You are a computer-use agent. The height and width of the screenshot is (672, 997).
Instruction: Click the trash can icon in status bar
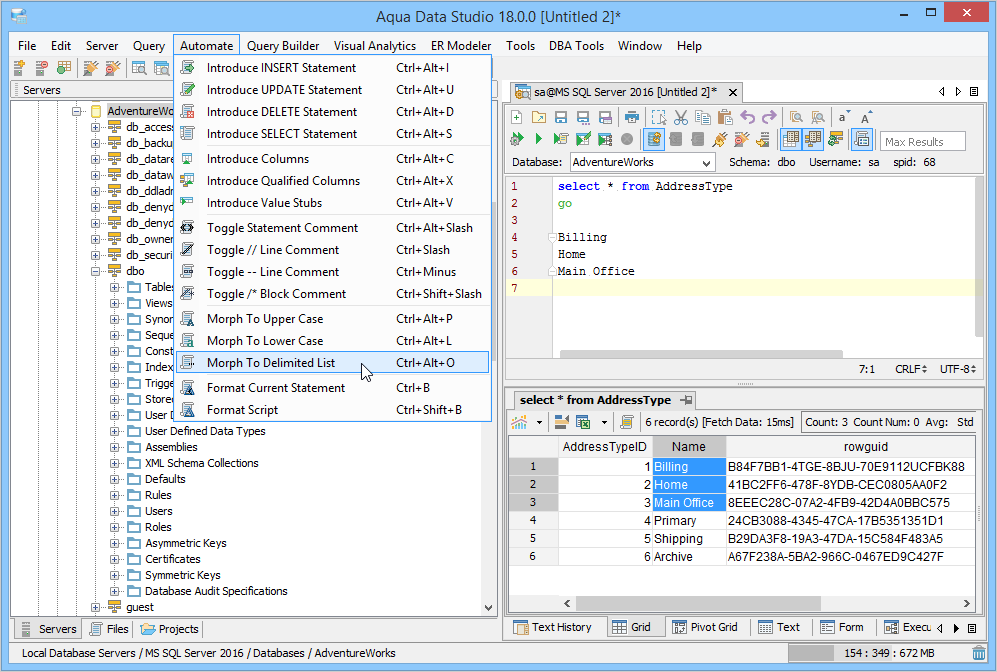[979, 652]
